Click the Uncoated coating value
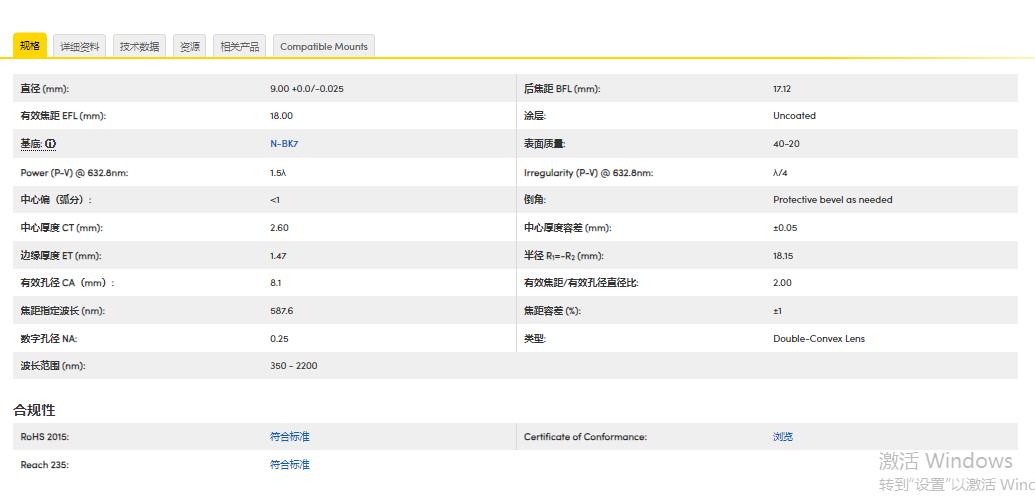This screenshot has width=1035, height=500. [794, 116]
